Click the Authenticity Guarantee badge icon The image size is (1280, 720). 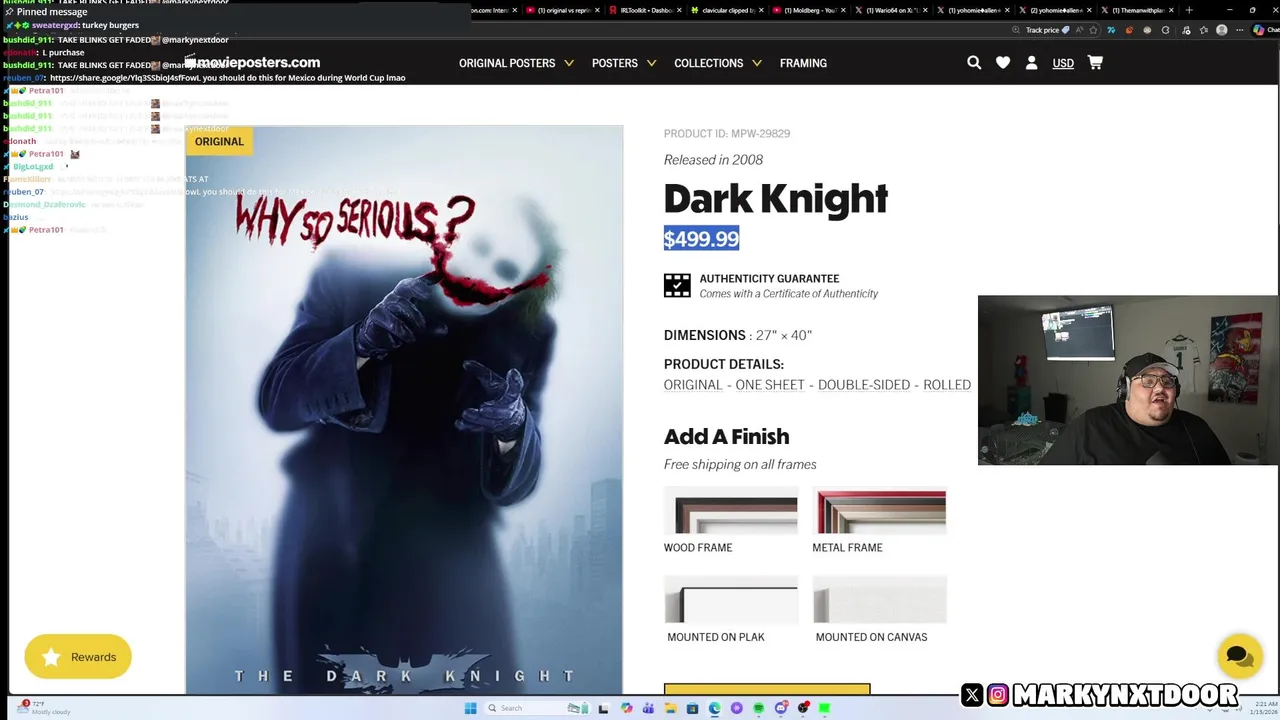point(677,286)
